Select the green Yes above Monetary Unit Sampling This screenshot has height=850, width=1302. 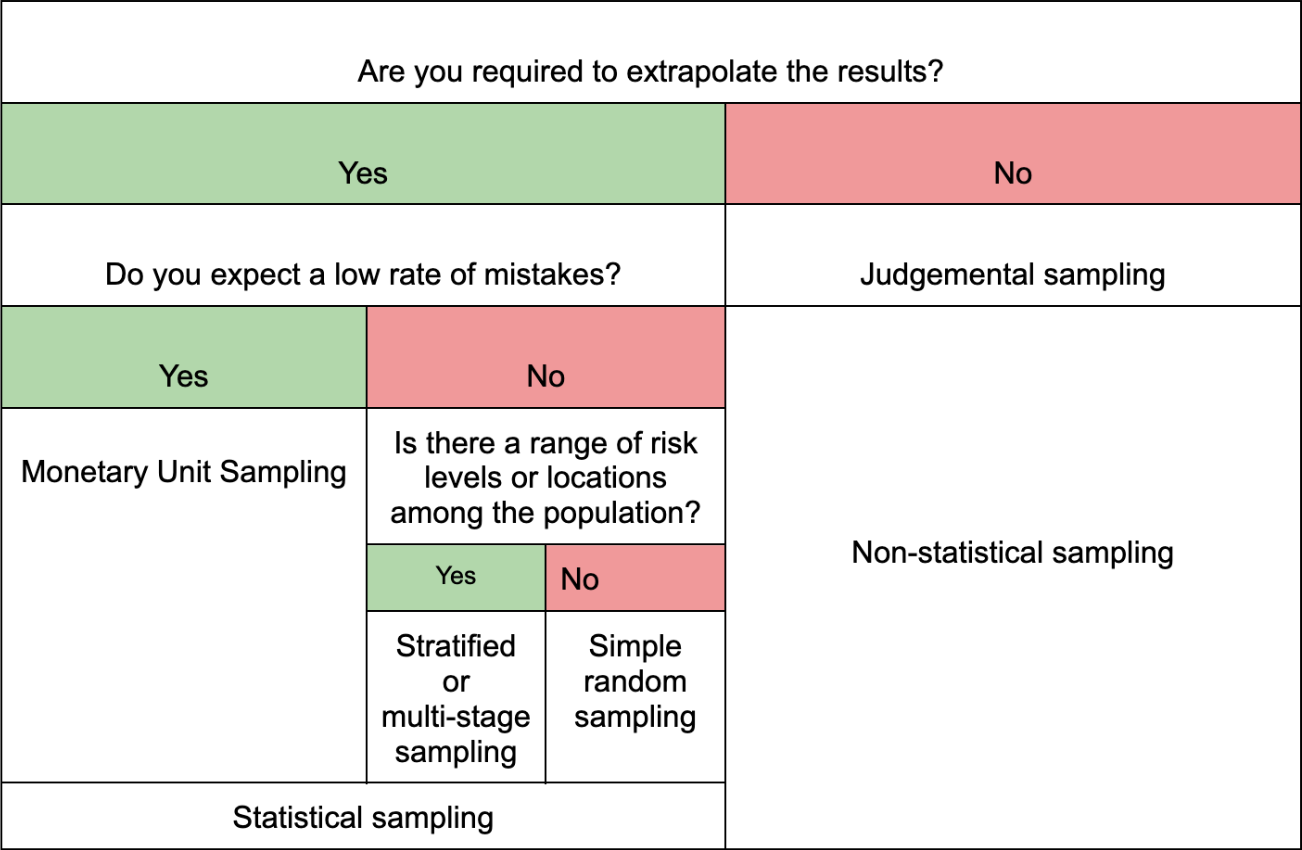pyautogui.click(x=184, y=376)
